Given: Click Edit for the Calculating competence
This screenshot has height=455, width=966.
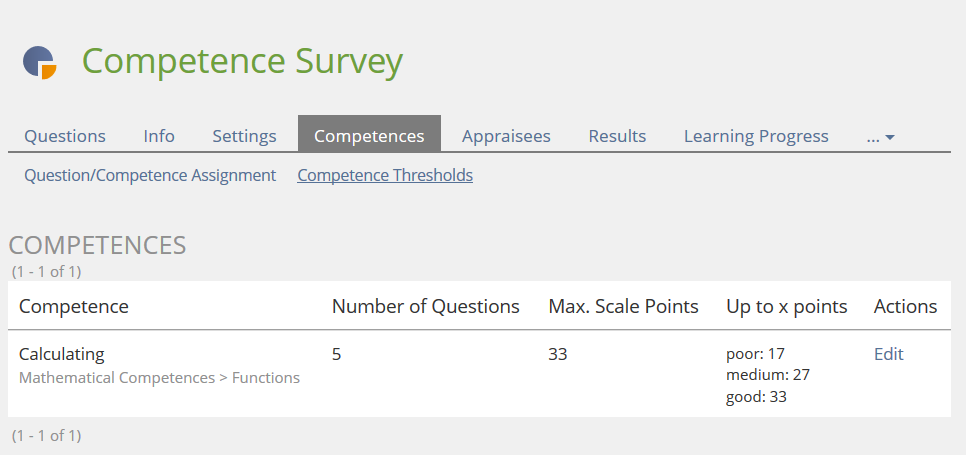Looking at the screenshot, I should point(888,354).
